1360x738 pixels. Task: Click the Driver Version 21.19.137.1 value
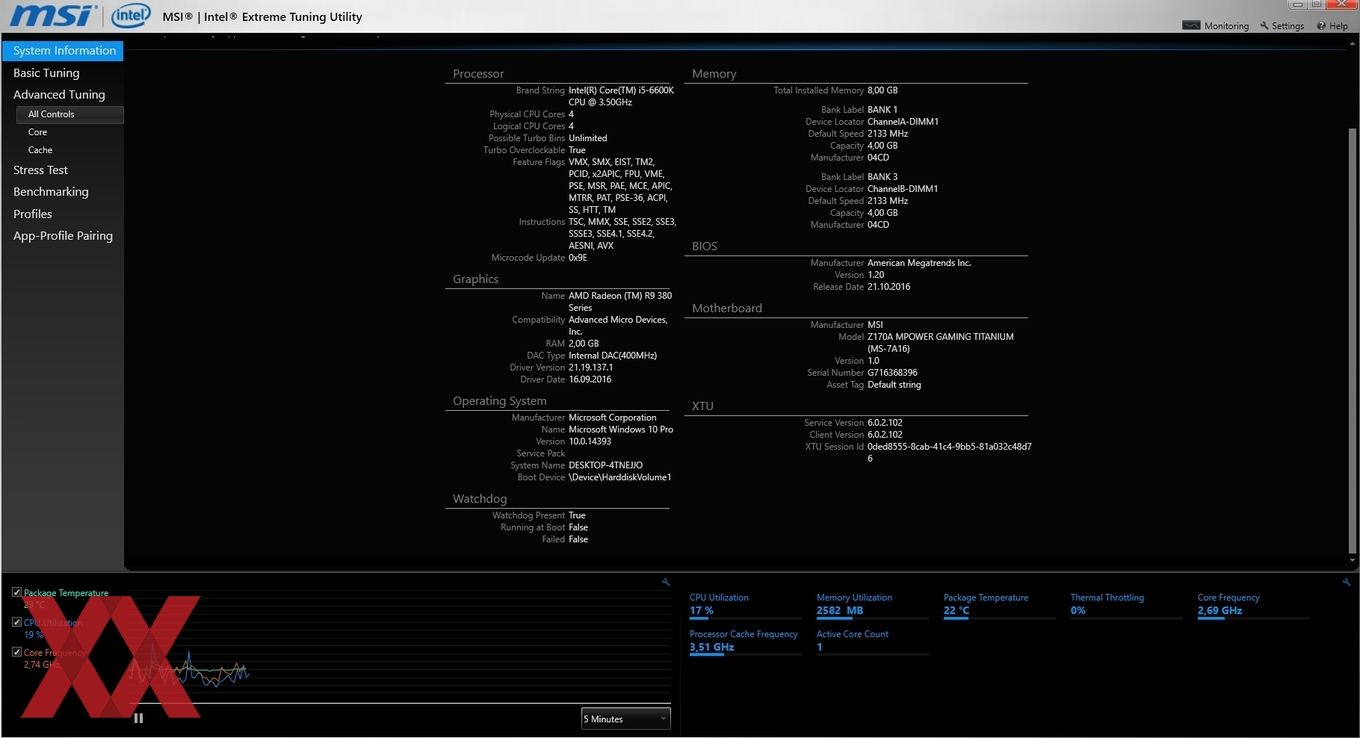click(591, 368)
